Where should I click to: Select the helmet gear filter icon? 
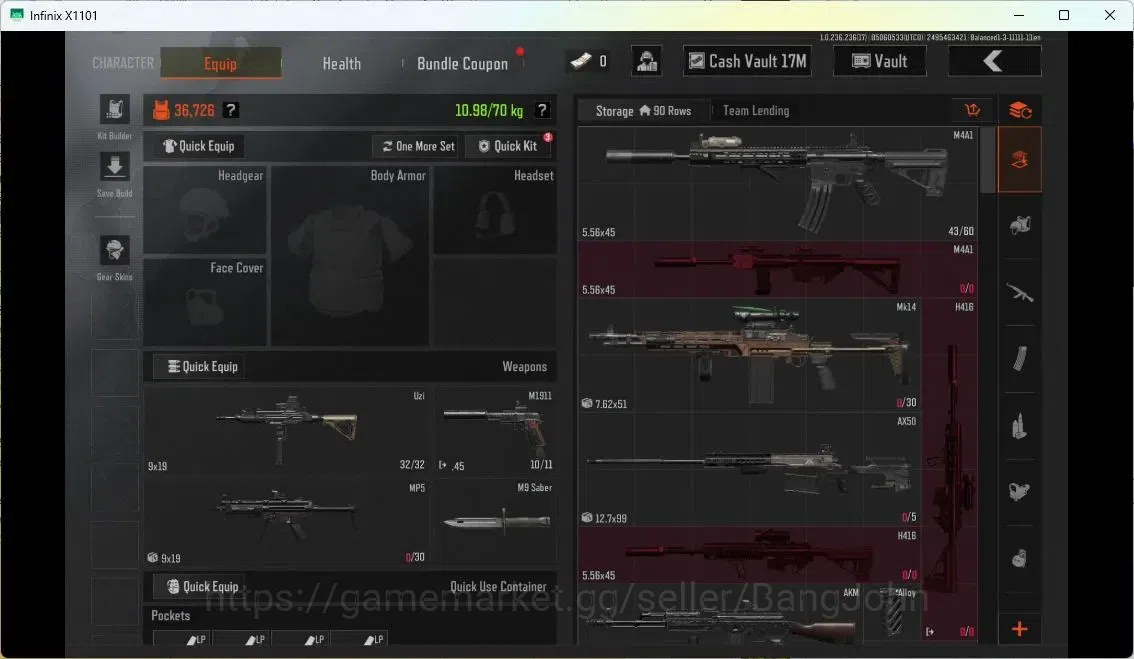(1020, 226)
